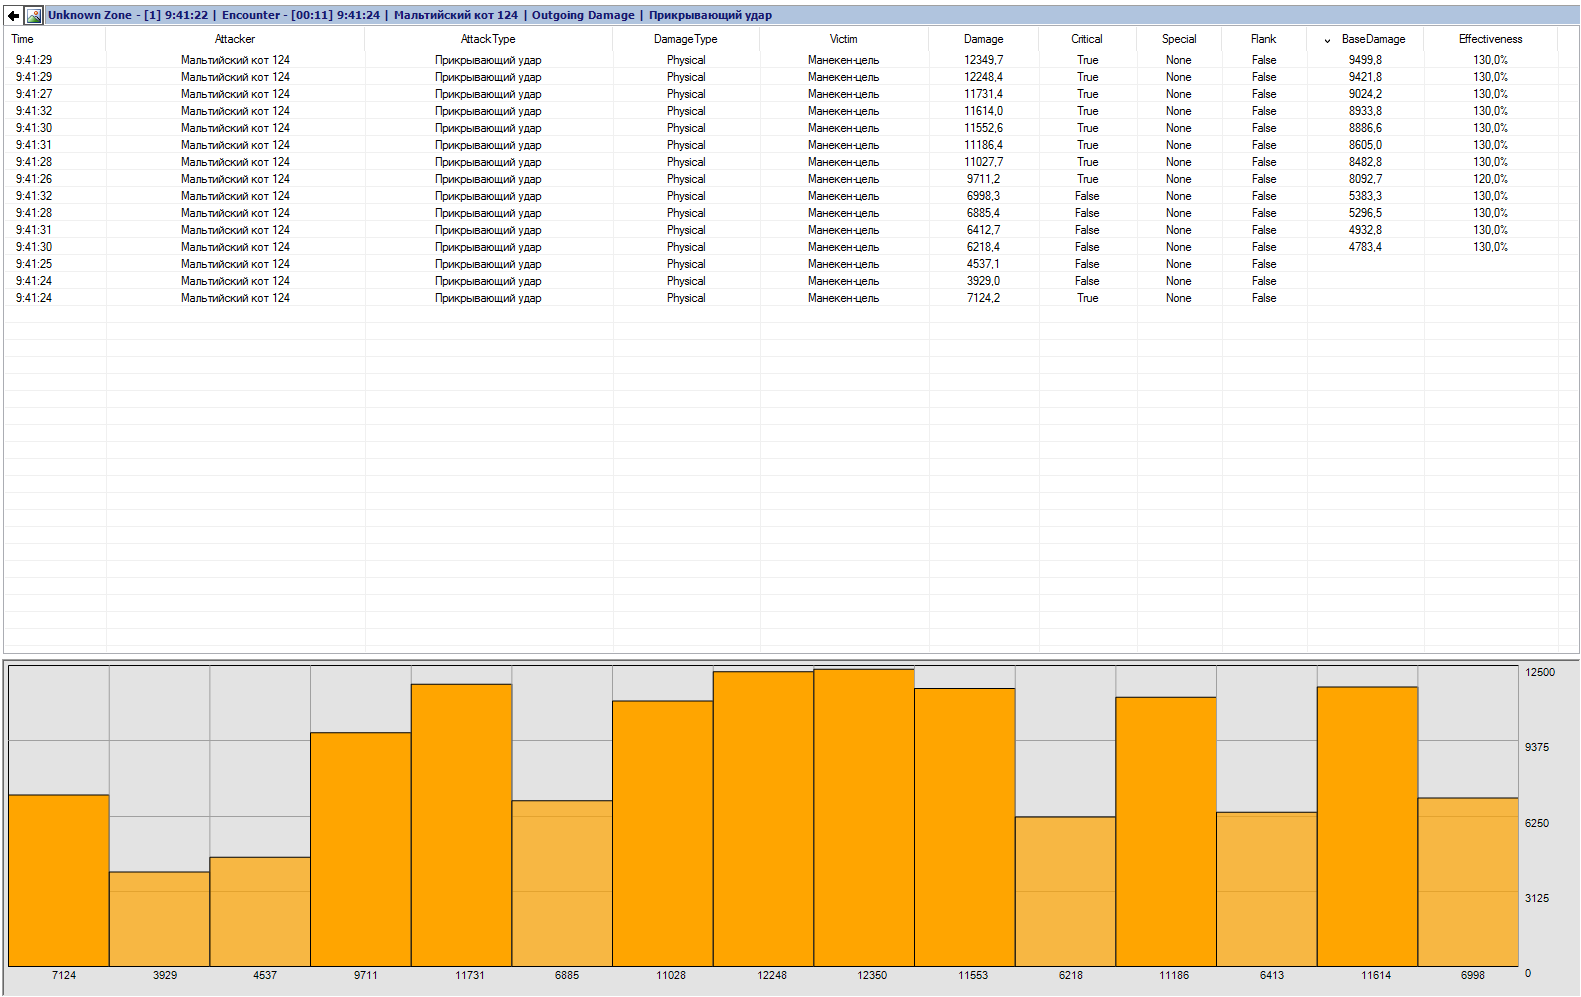Click the chart bar labeled 11731

click(462, 825)
